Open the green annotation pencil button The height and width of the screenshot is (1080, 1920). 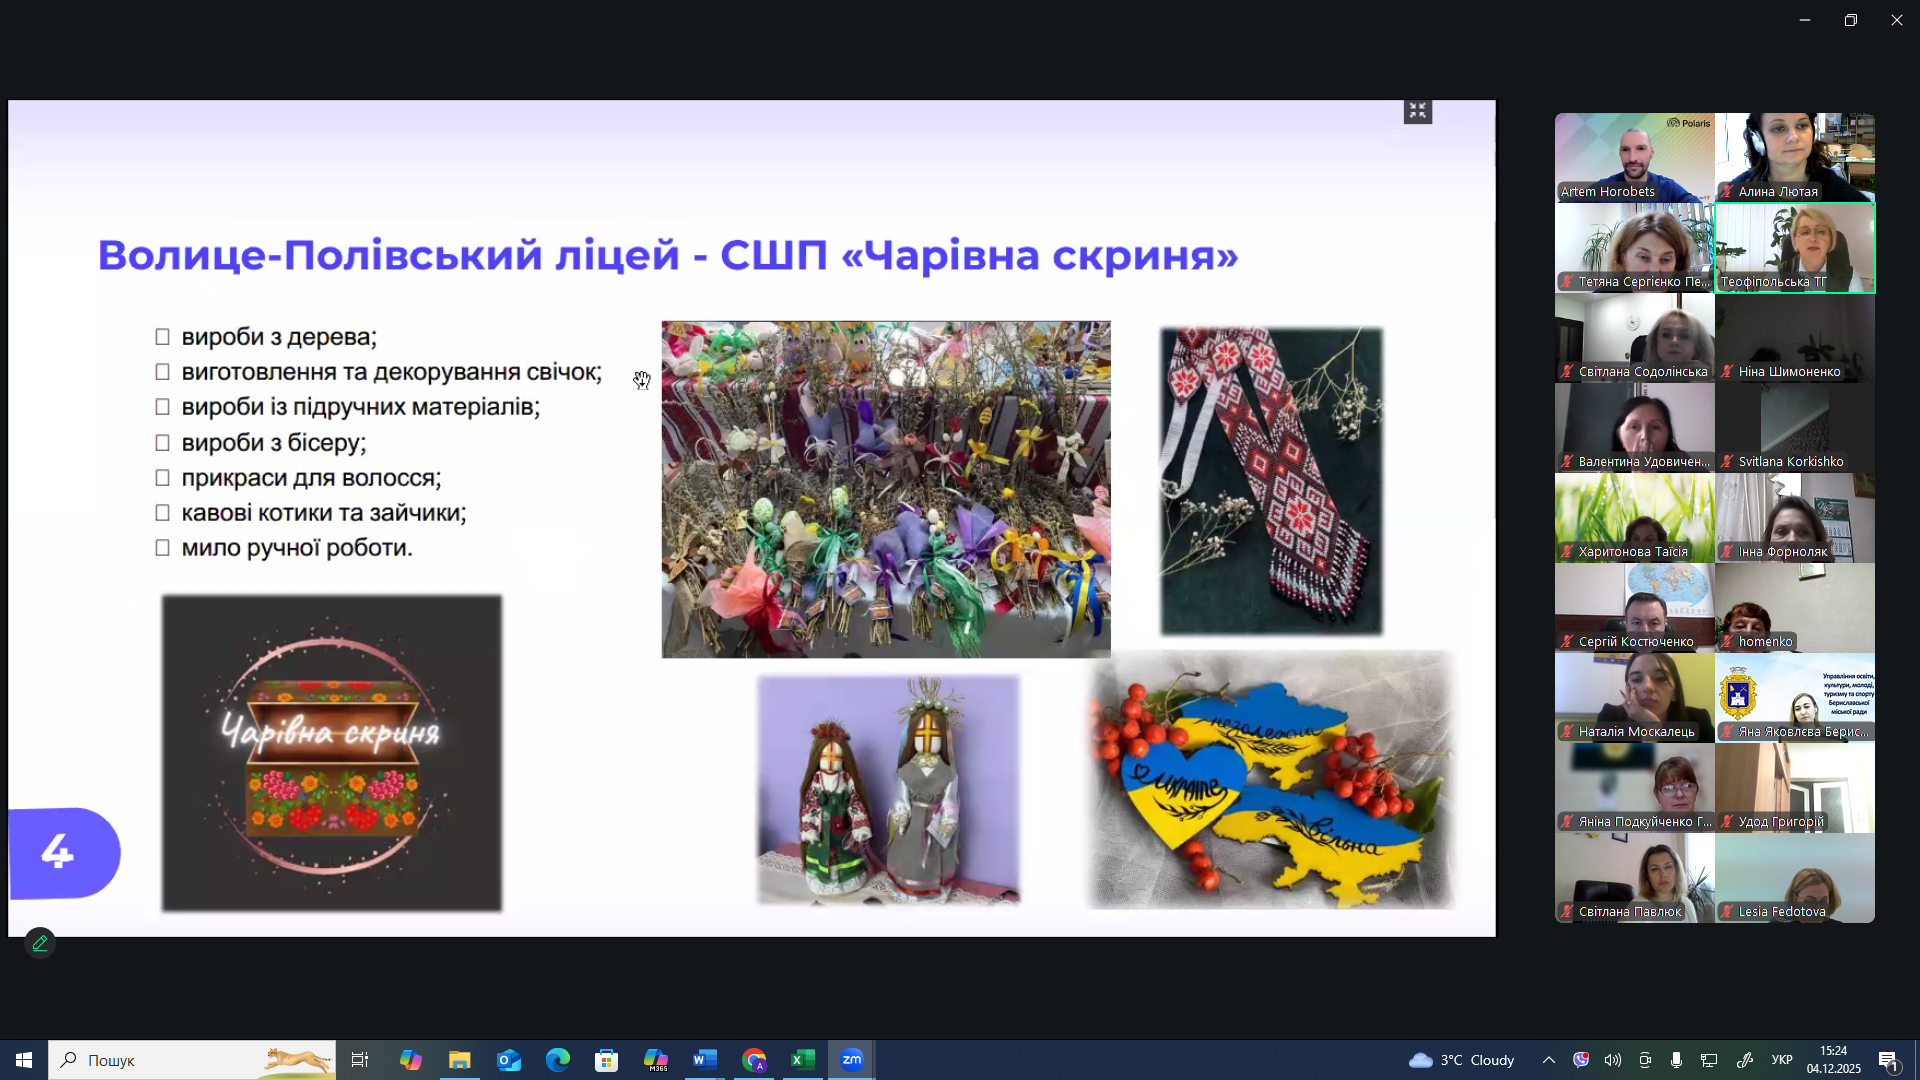40,943
